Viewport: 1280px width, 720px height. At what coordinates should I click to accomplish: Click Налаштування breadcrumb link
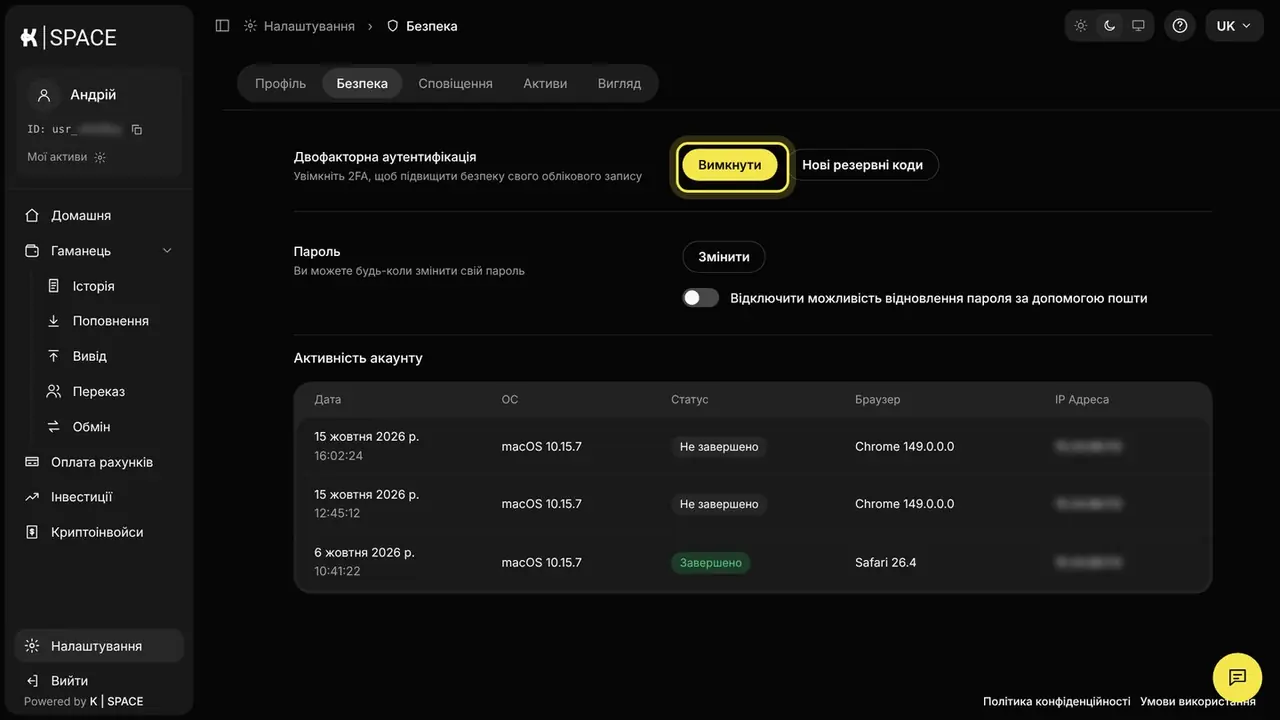point(309,26)
